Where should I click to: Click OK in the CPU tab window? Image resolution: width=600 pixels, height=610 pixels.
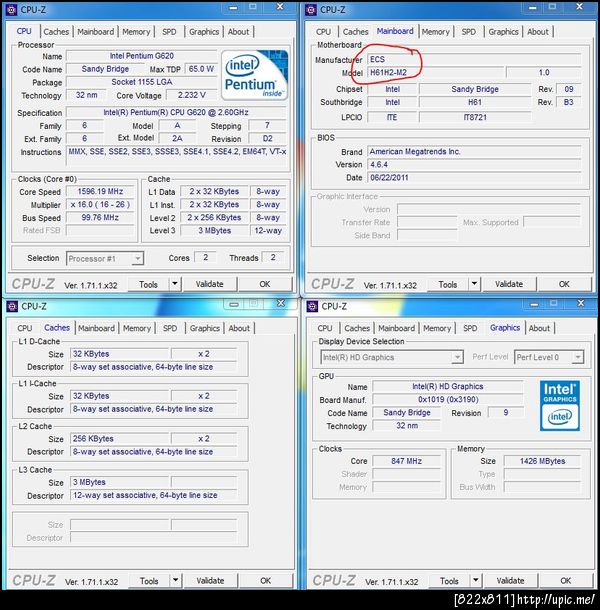[265, 284]
